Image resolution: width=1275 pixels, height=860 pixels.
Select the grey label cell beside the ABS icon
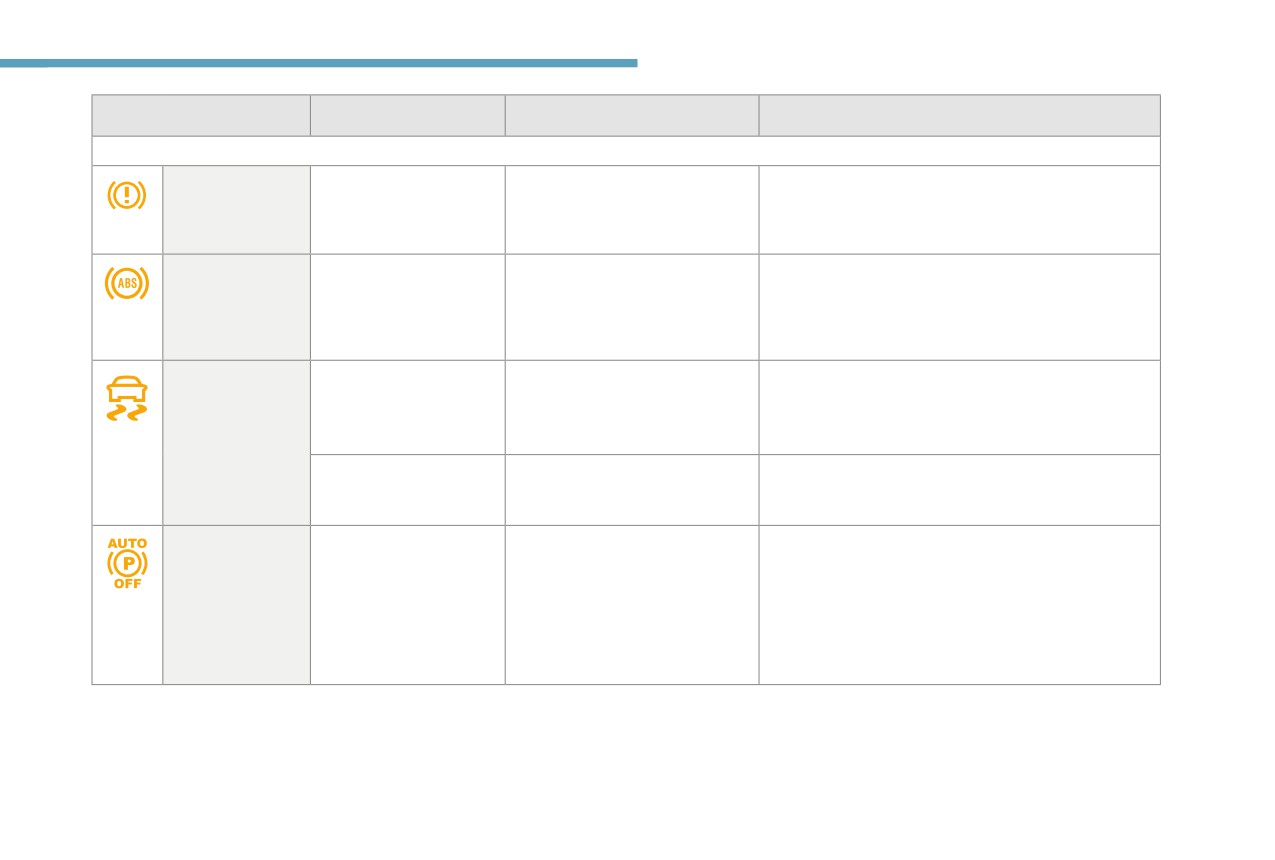pos(236,307)
